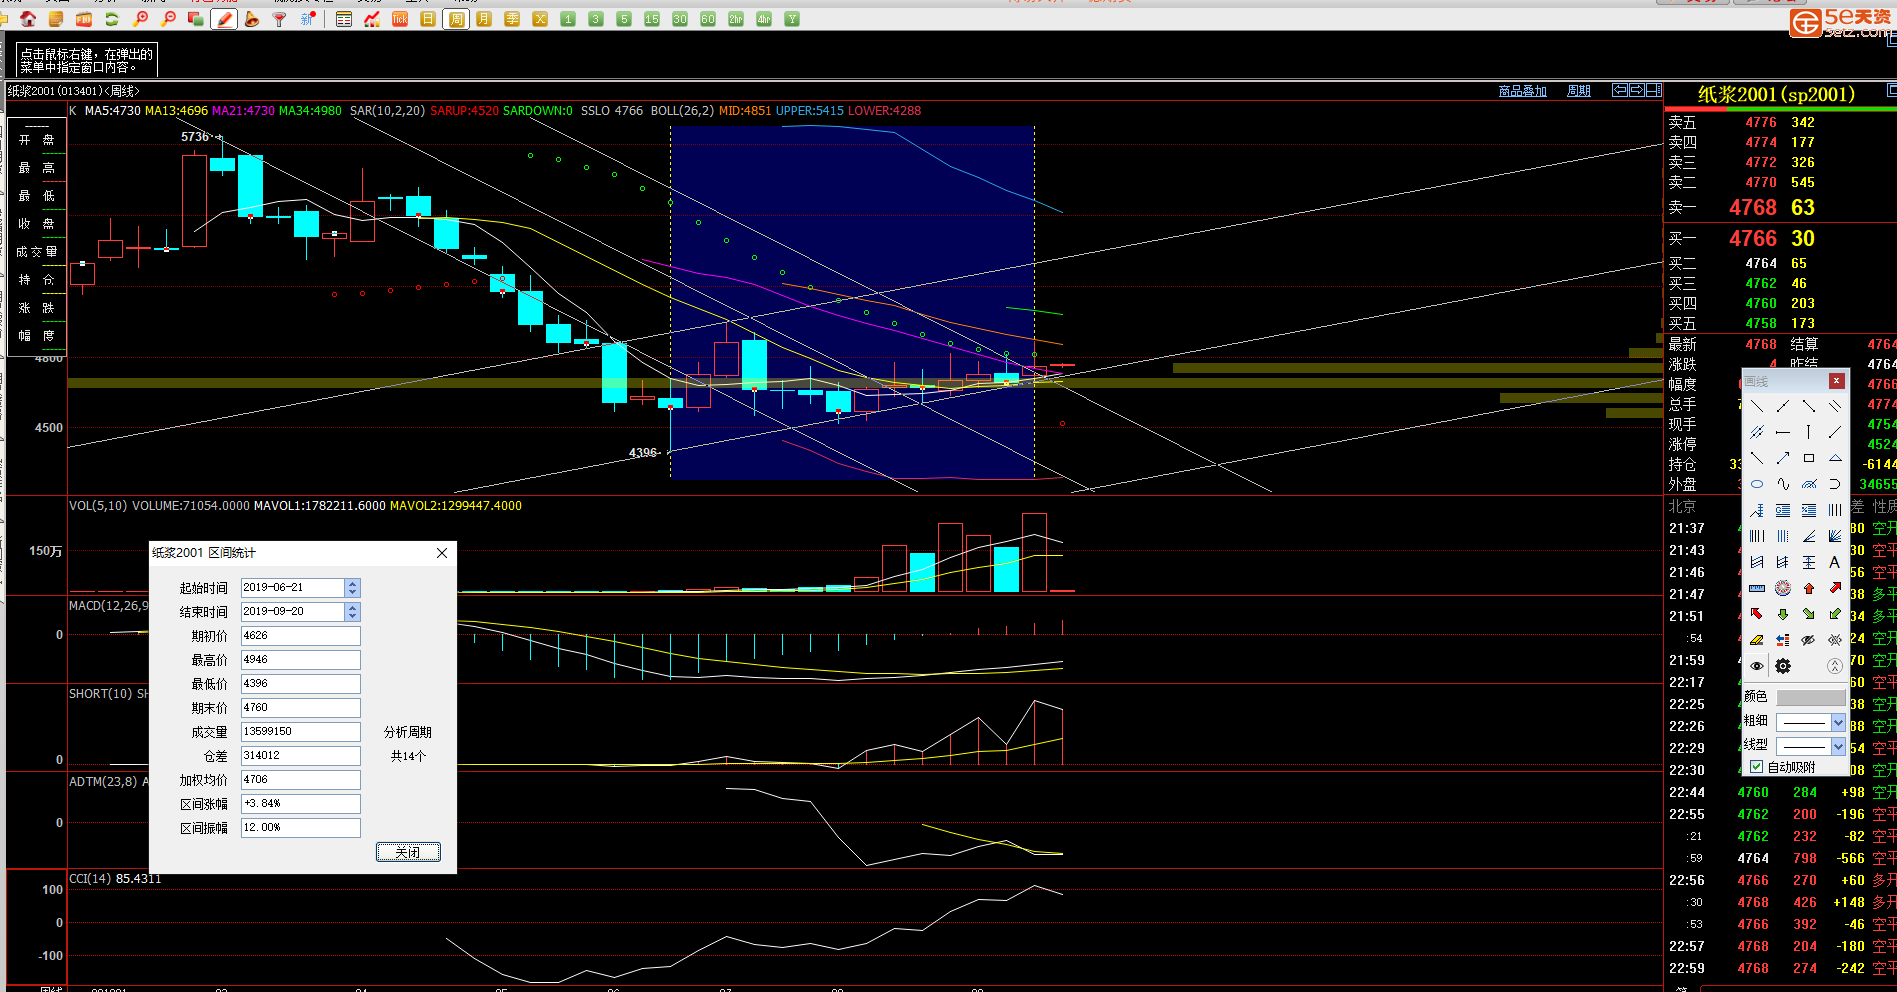This screenshot has height=992, width=1897.
Task: Click the zoom in magnifier icon
Action: pos(140,19)
